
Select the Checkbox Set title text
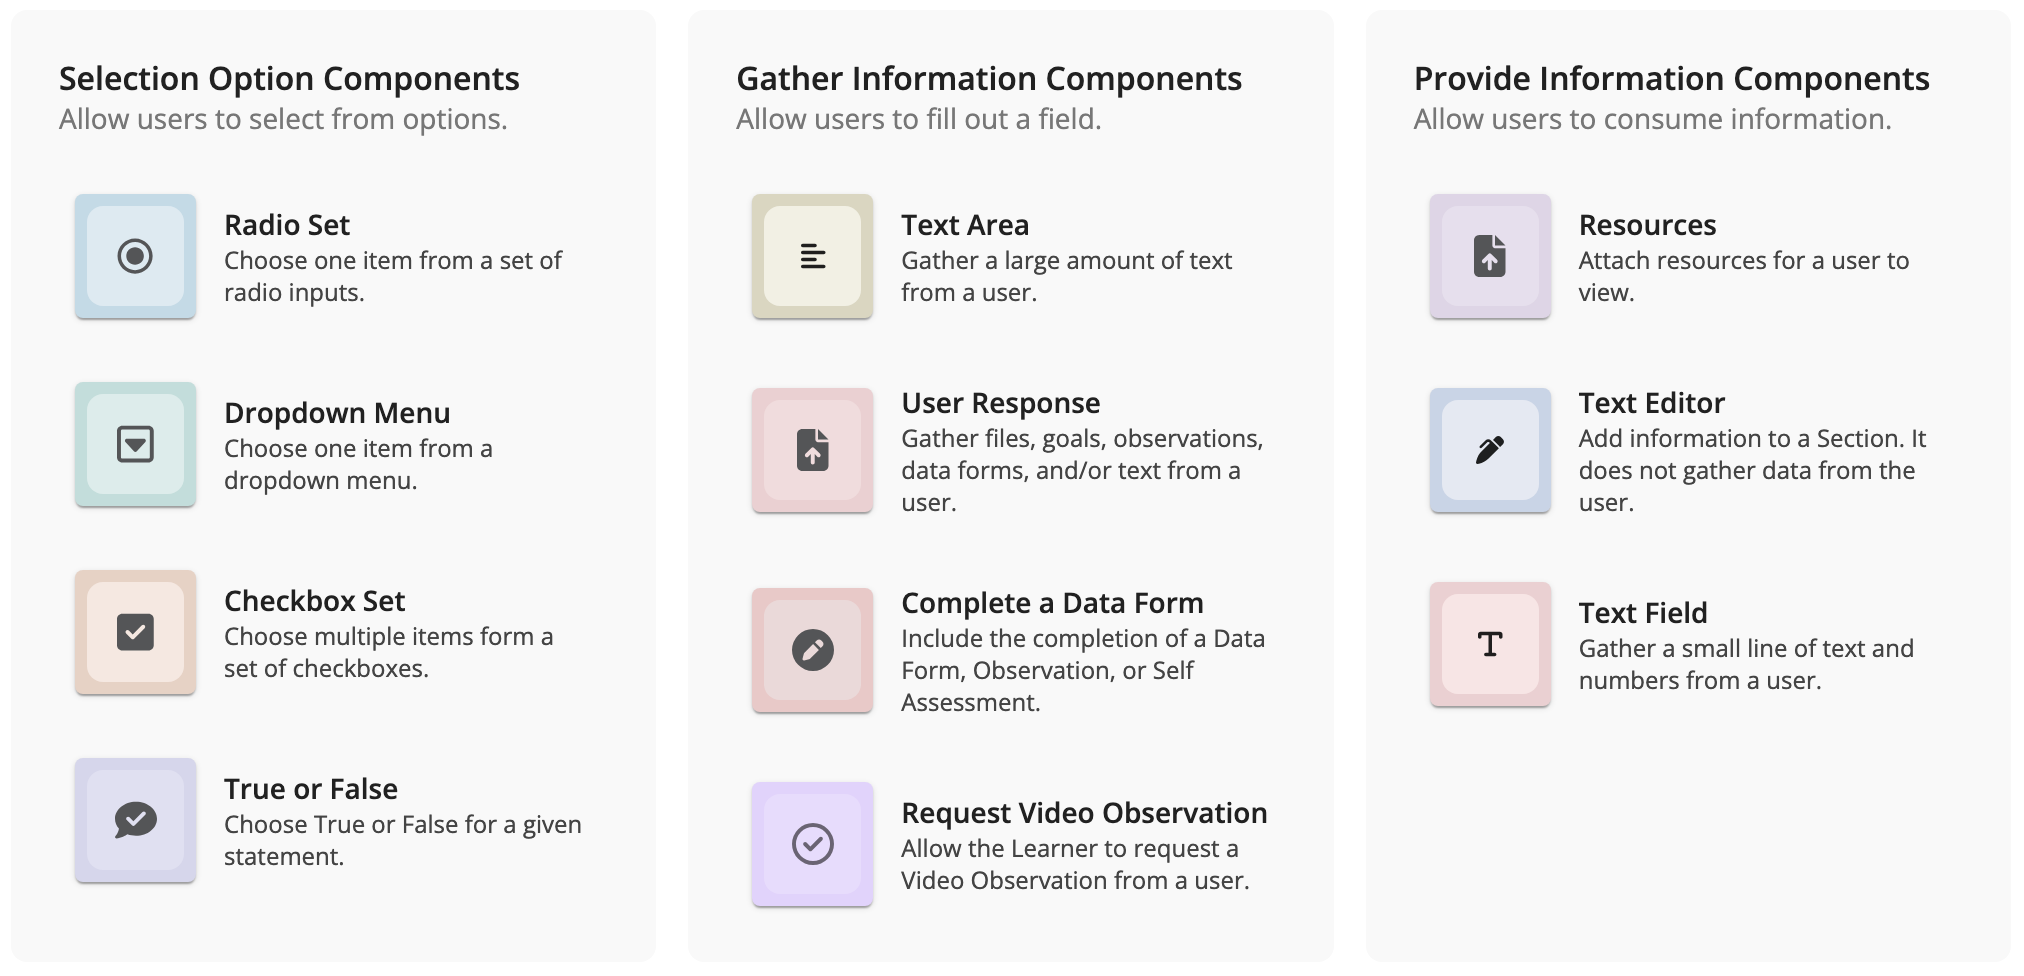(x=314, y=601)
